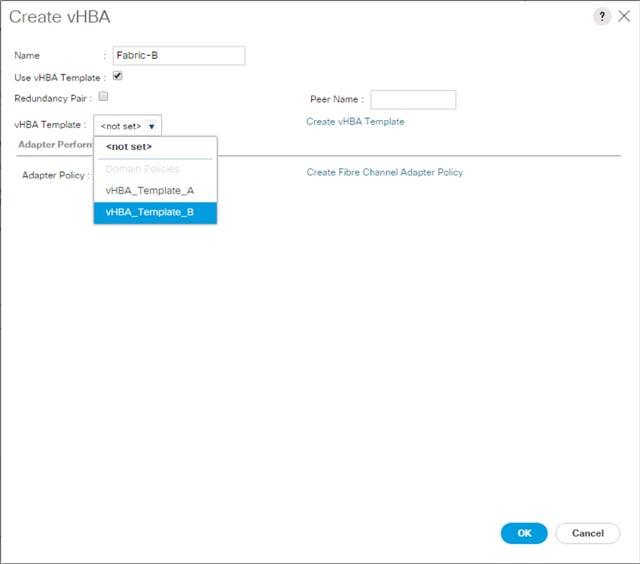Click the Peer Name input field
The height and width of the screenshot is (564, 640).
point(413,100)
